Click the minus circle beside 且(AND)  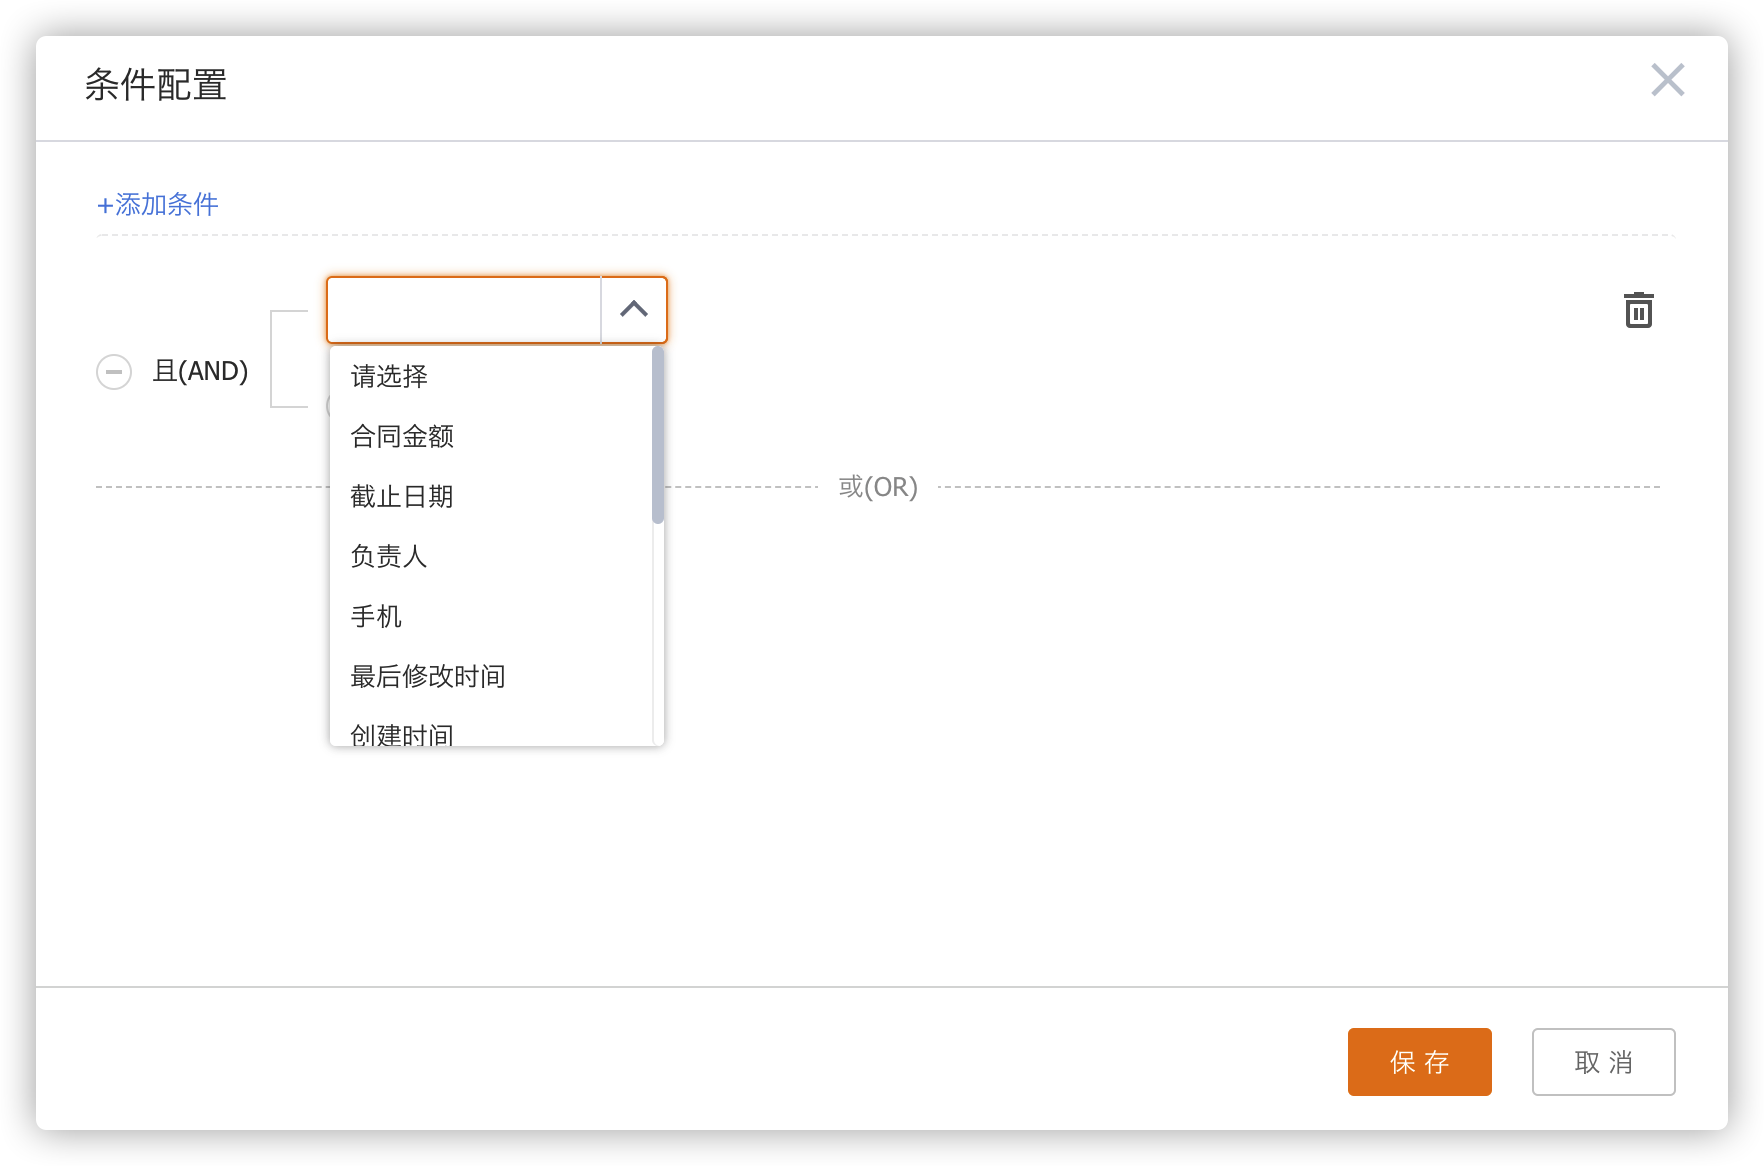coord(114,372)
